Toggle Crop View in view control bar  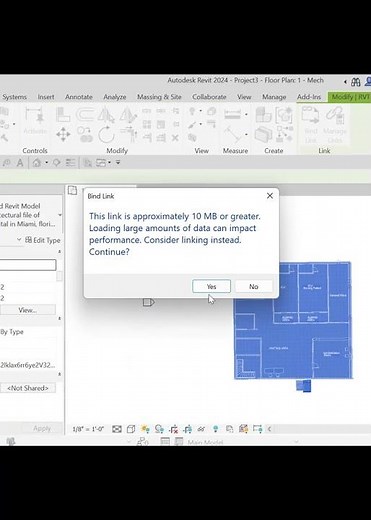pyautogui.click(x=174, y=429)
